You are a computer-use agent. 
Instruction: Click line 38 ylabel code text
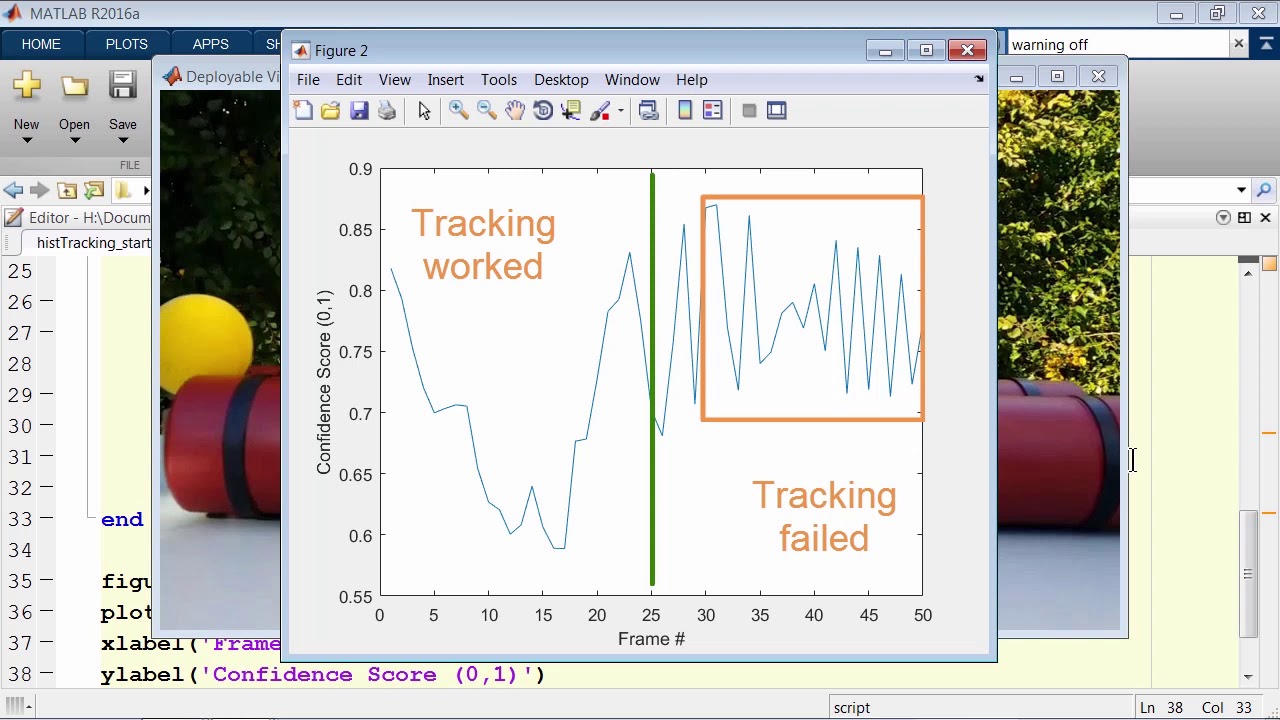tap(323, 675)
